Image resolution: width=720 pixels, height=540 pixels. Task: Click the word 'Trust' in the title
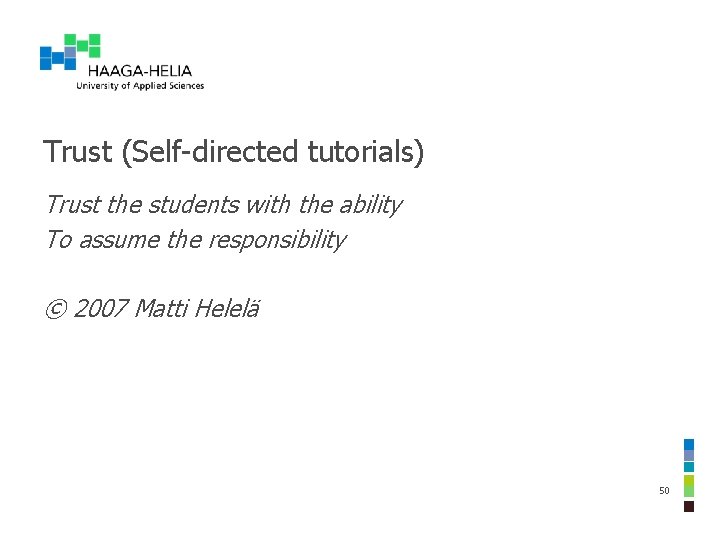[x=77, y=152]
